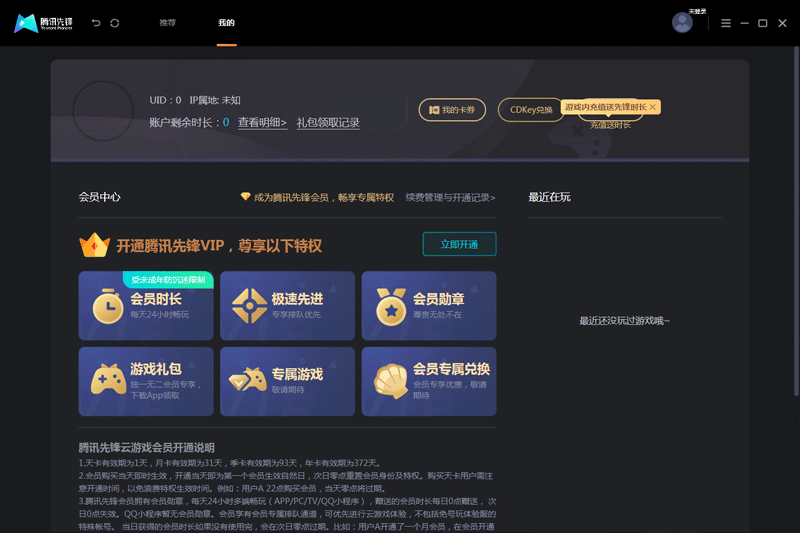The width and height of the screenshot is (800, 533).
Task: Click the UID : 0 text
Action: tap(165, 100)
